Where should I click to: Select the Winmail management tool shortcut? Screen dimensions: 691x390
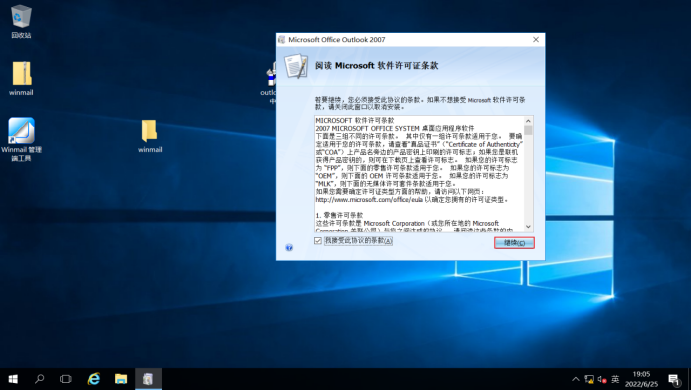pyautogui.click(x=21, y=139)
